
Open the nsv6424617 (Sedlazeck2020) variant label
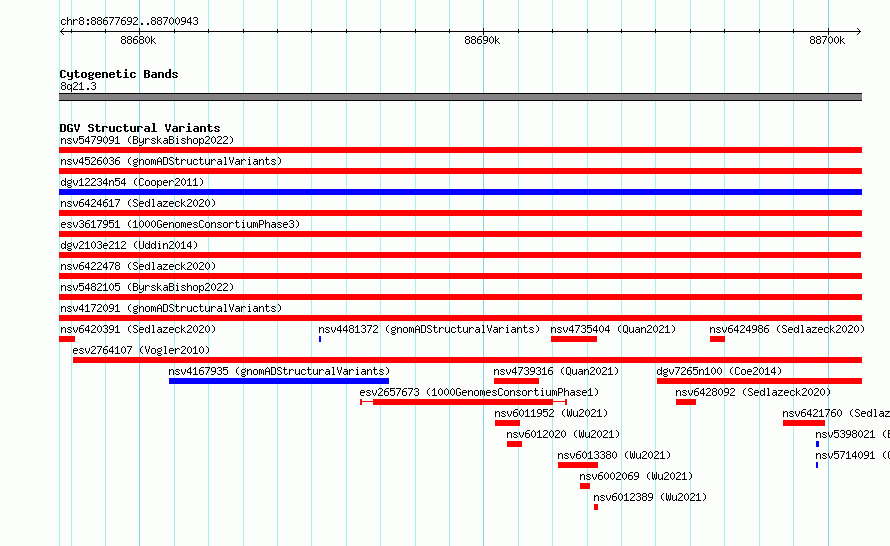click(x=138, y=203)
